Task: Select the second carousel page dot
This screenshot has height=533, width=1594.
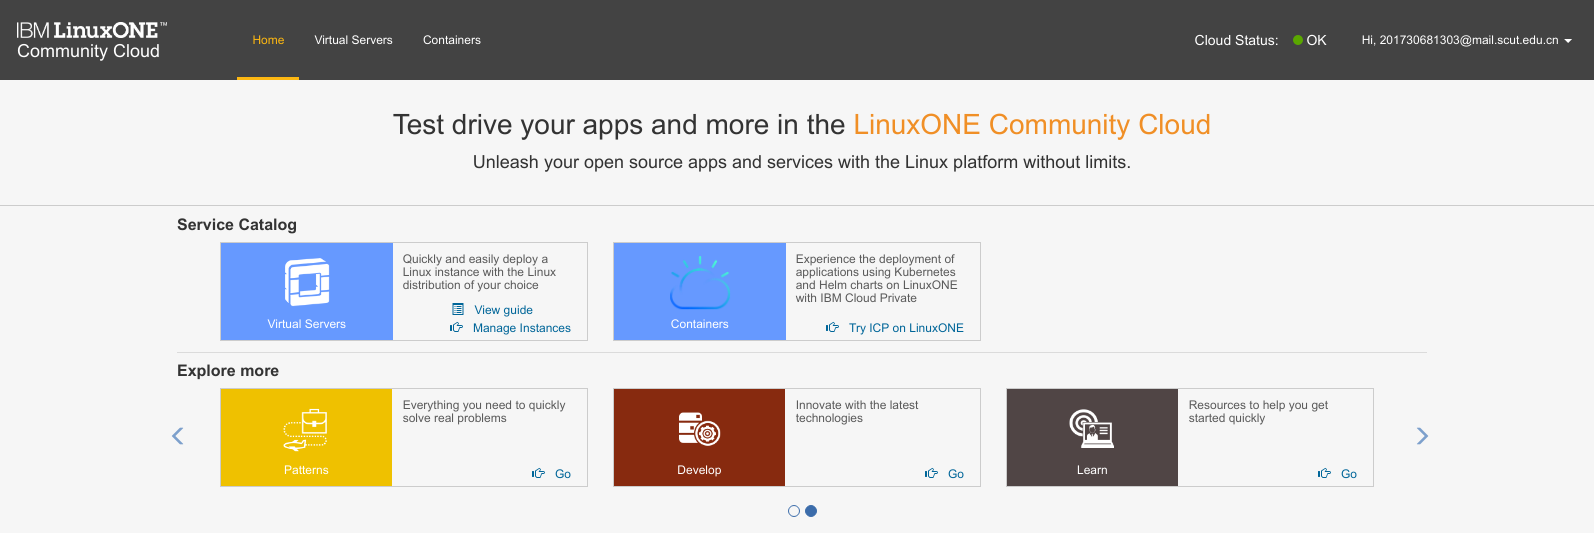Action: (x=811, y=511)
